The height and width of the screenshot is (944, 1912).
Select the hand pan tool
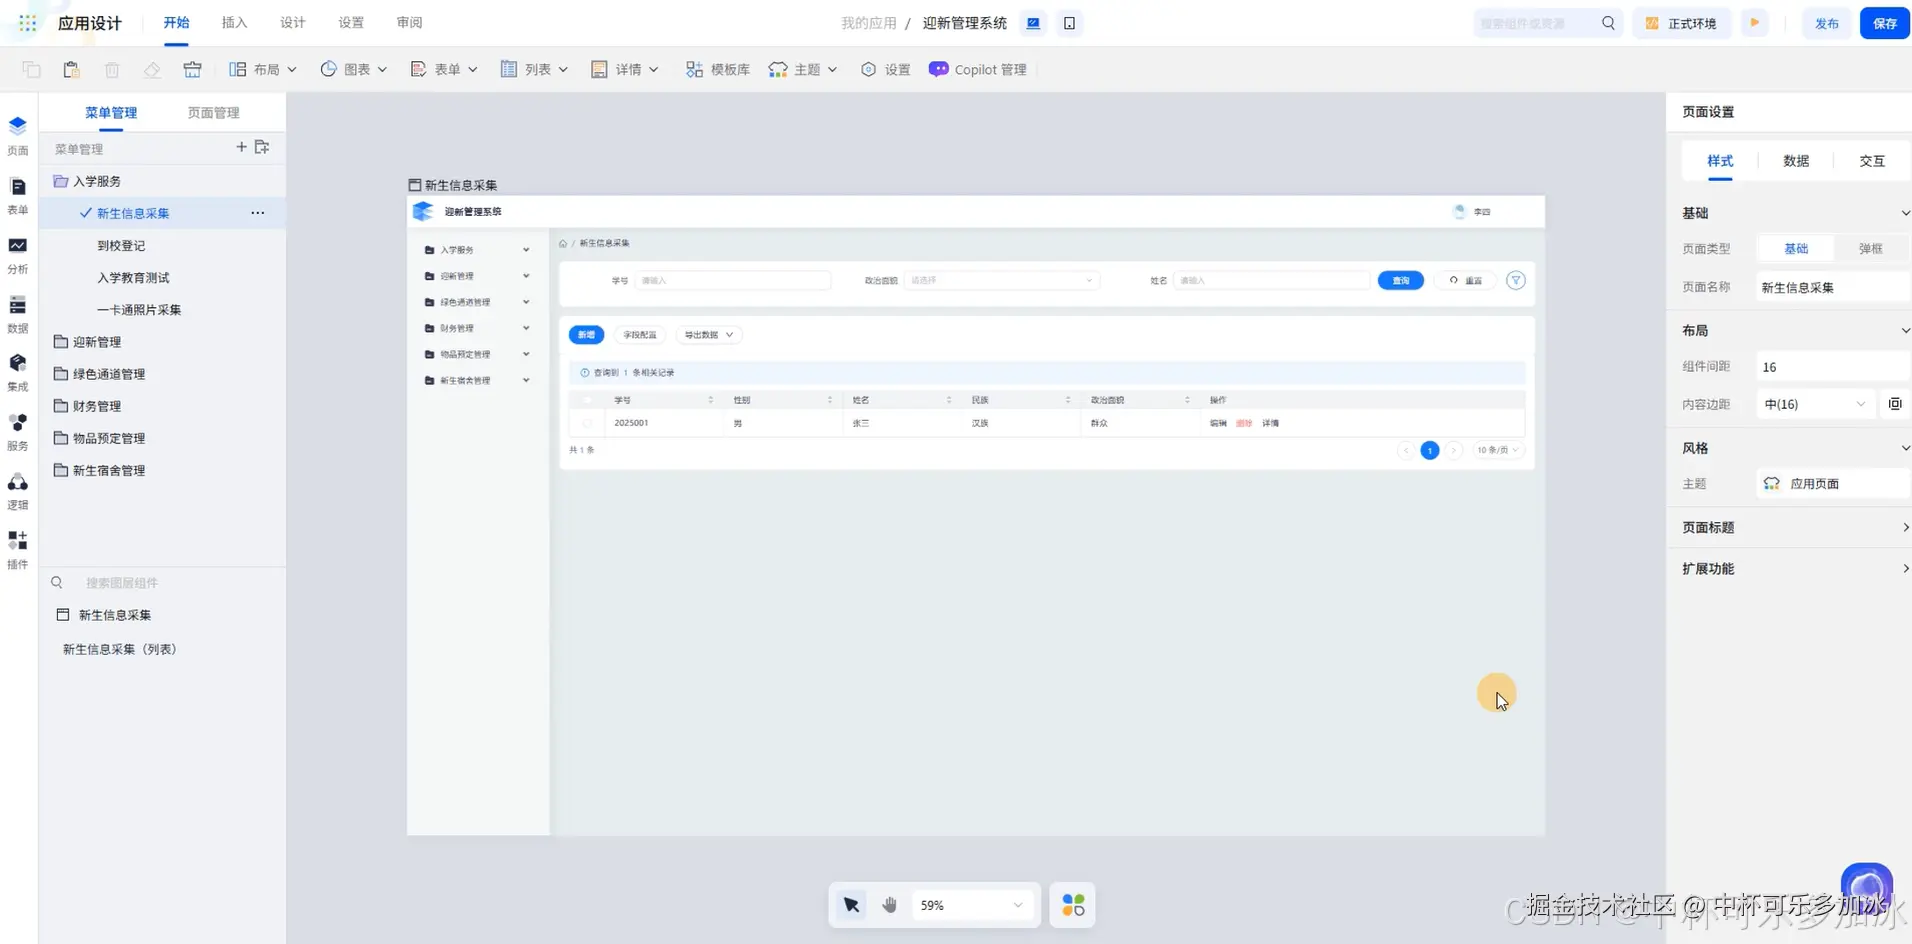pos(889,905)
